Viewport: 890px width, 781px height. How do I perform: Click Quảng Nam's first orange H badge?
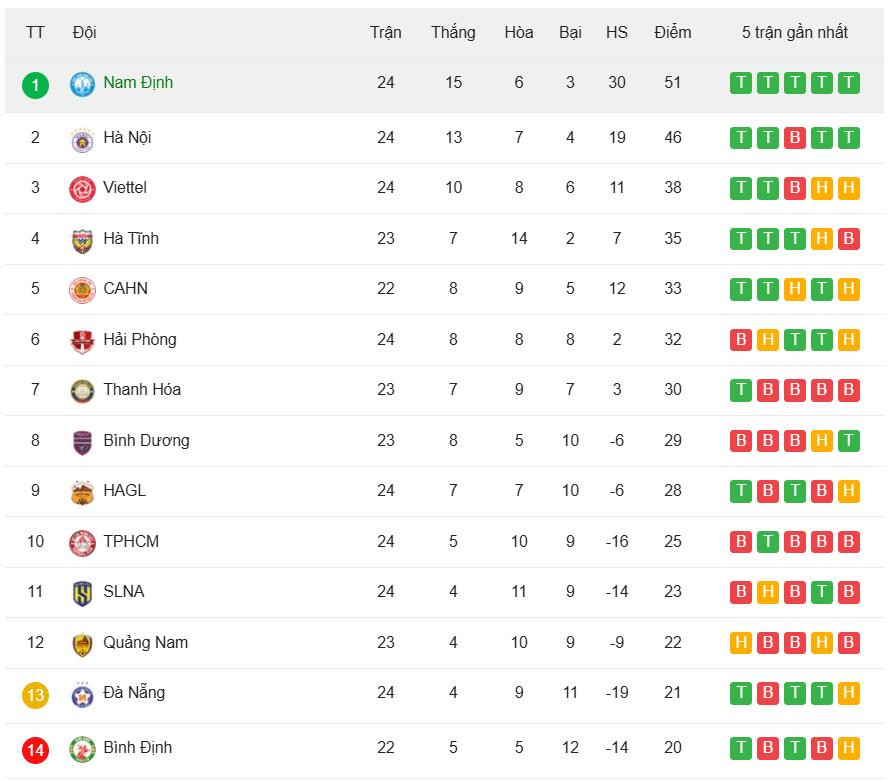pyautogui.click(x=741, y=643)
